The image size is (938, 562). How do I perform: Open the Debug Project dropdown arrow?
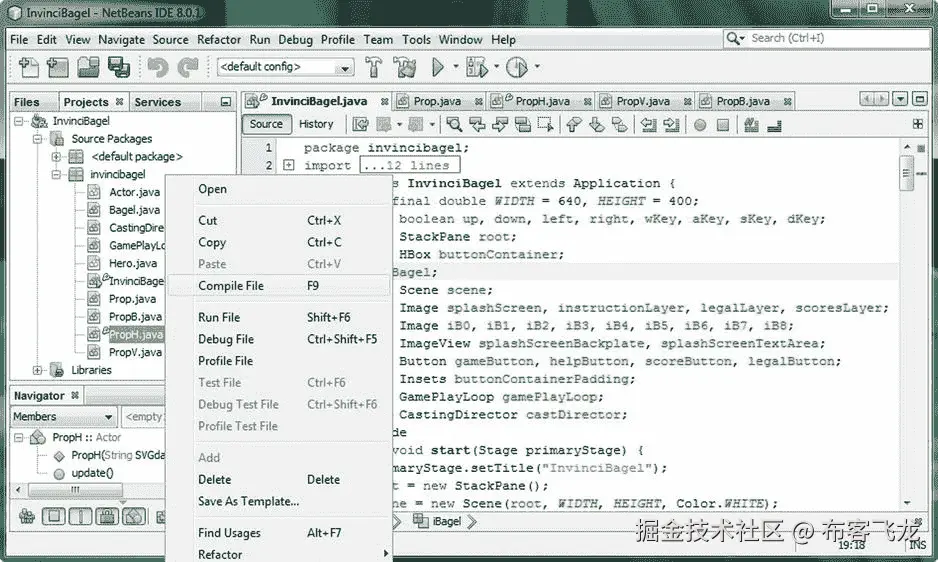pyautogui.click(x=497, y=66)
